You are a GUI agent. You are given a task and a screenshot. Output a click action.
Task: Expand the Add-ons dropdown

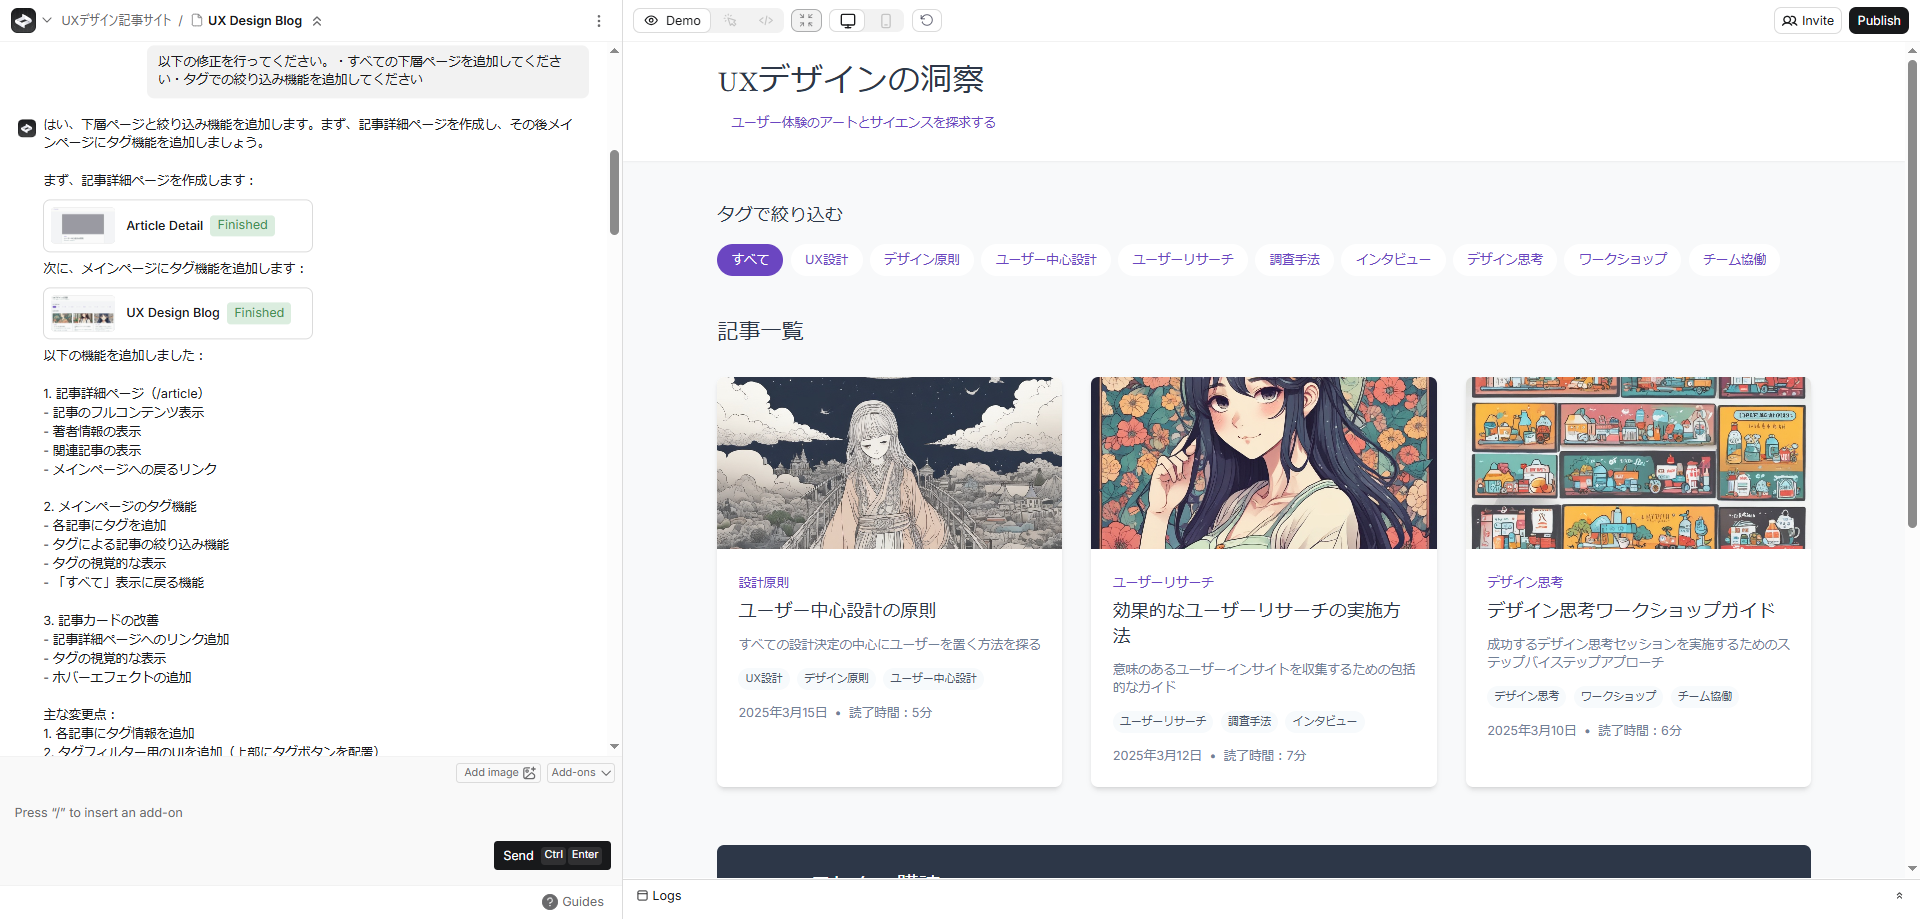point(581,773)
